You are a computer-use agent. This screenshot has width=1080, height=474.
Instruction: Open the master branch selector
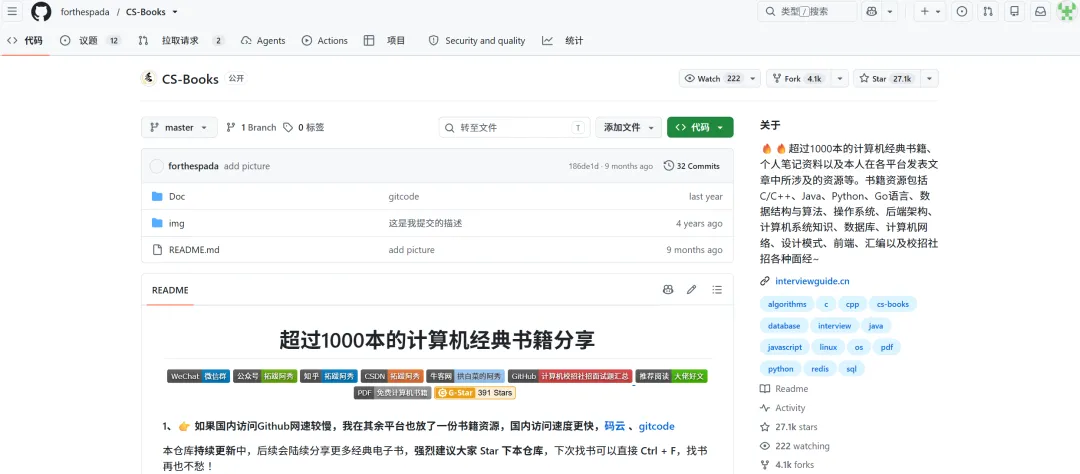(179, 127)
